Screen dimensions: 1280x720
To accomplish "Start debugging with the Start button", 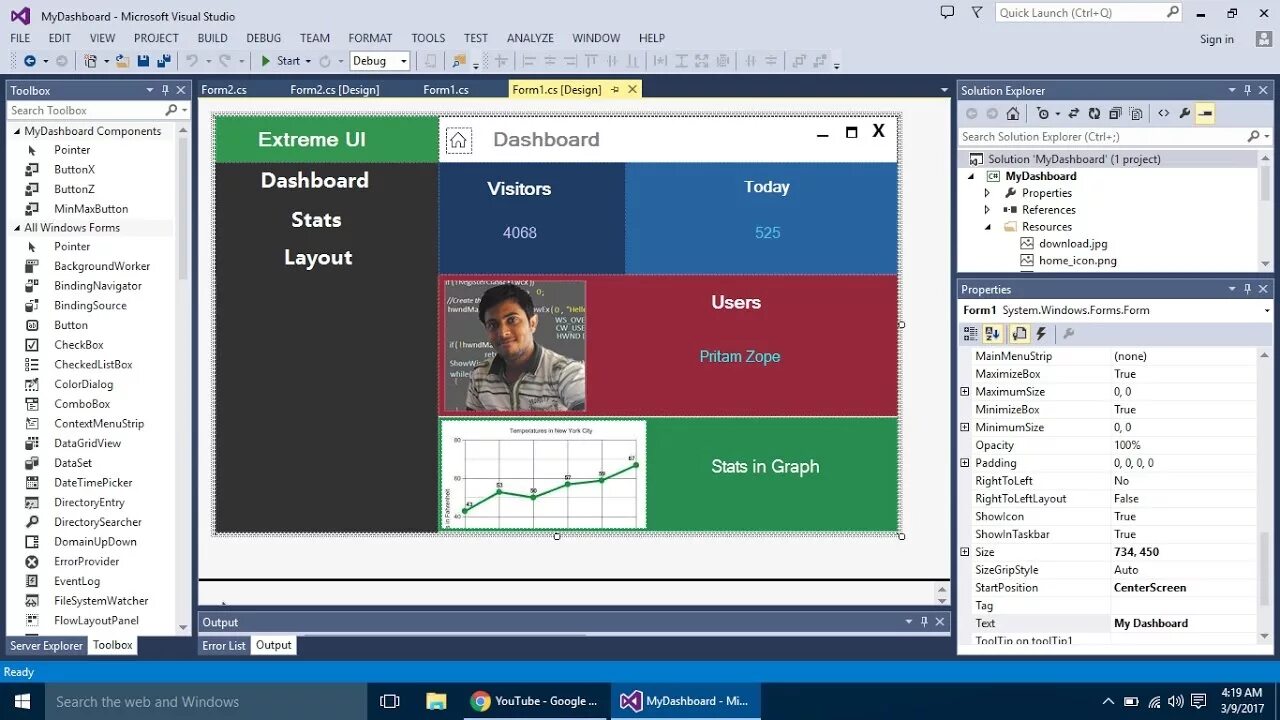I will (280, 61).
